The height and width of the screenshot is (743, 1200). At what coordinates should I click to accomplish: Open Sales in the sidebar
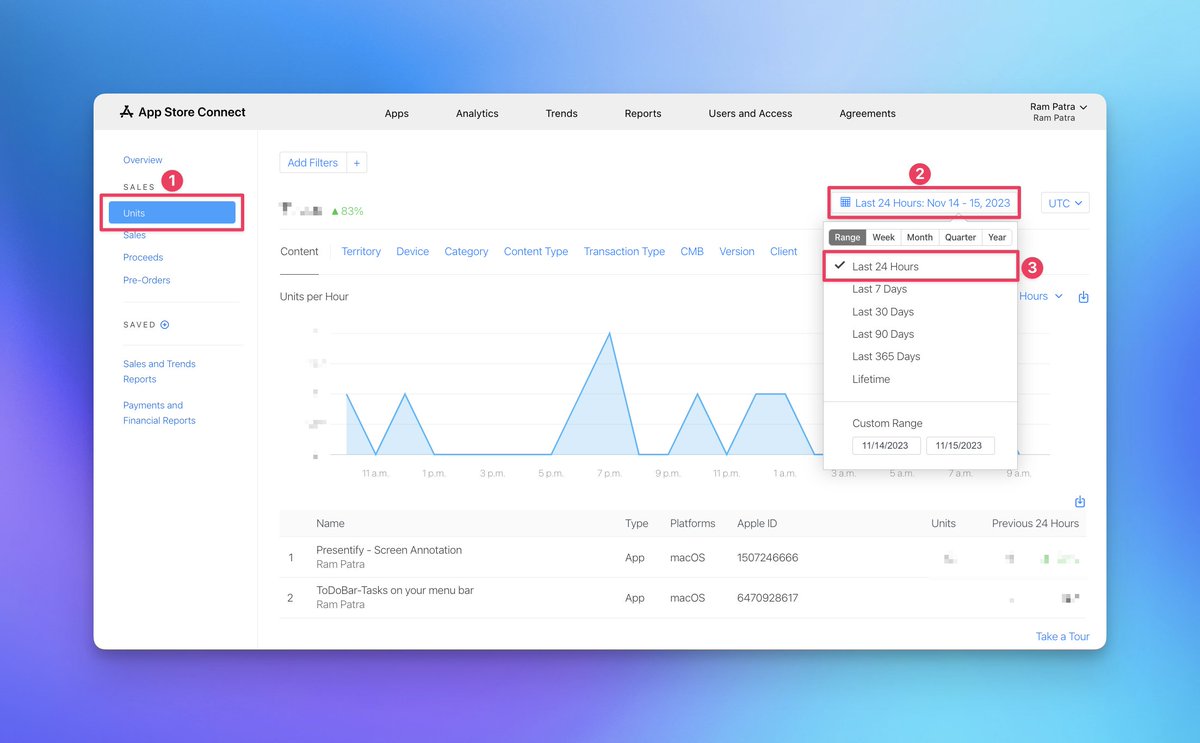point(134,235)
